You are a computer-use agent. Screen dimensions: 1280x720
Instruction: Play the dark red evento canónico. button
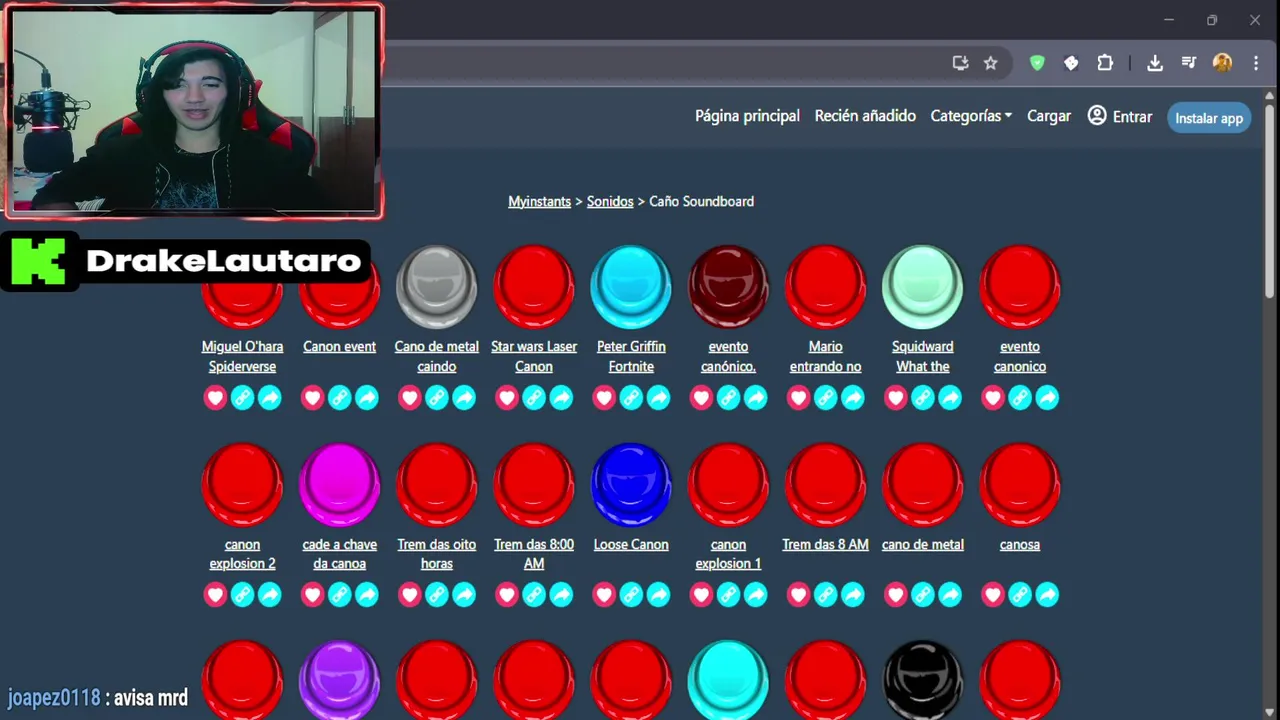728,287
